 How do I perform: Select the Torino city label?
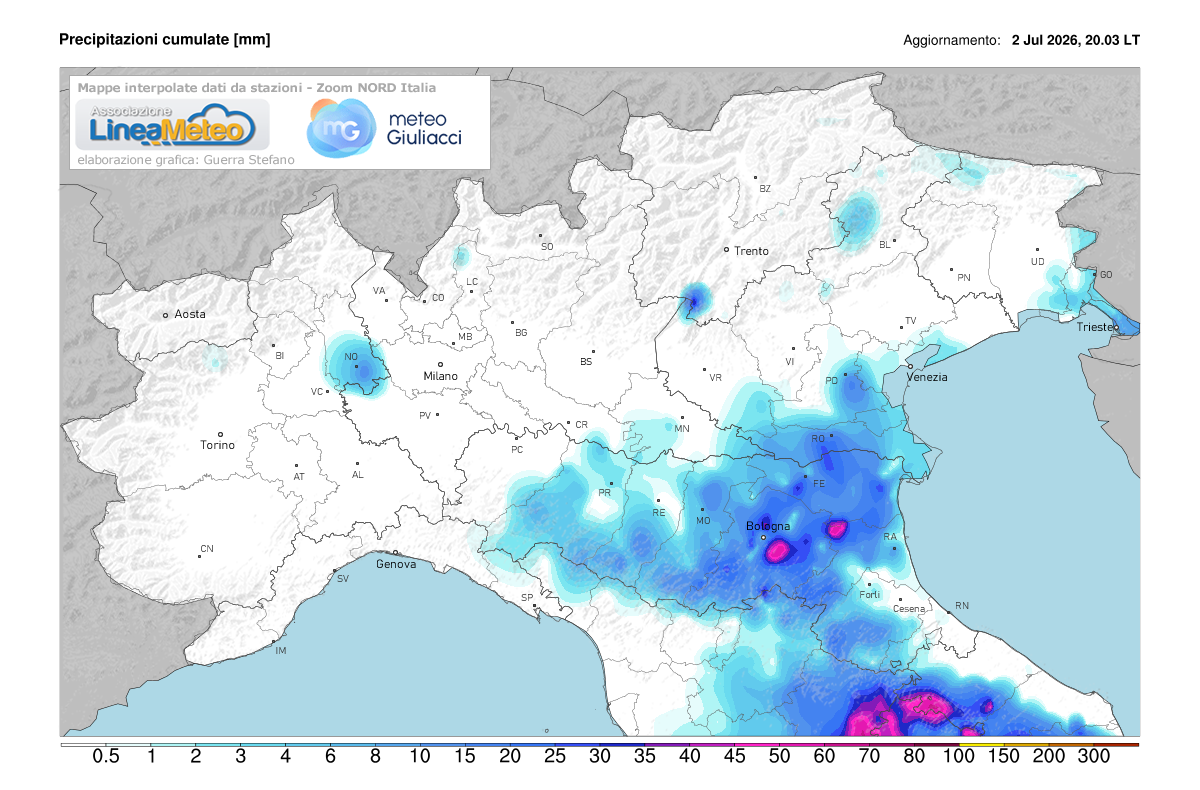[x=218, y=445]
